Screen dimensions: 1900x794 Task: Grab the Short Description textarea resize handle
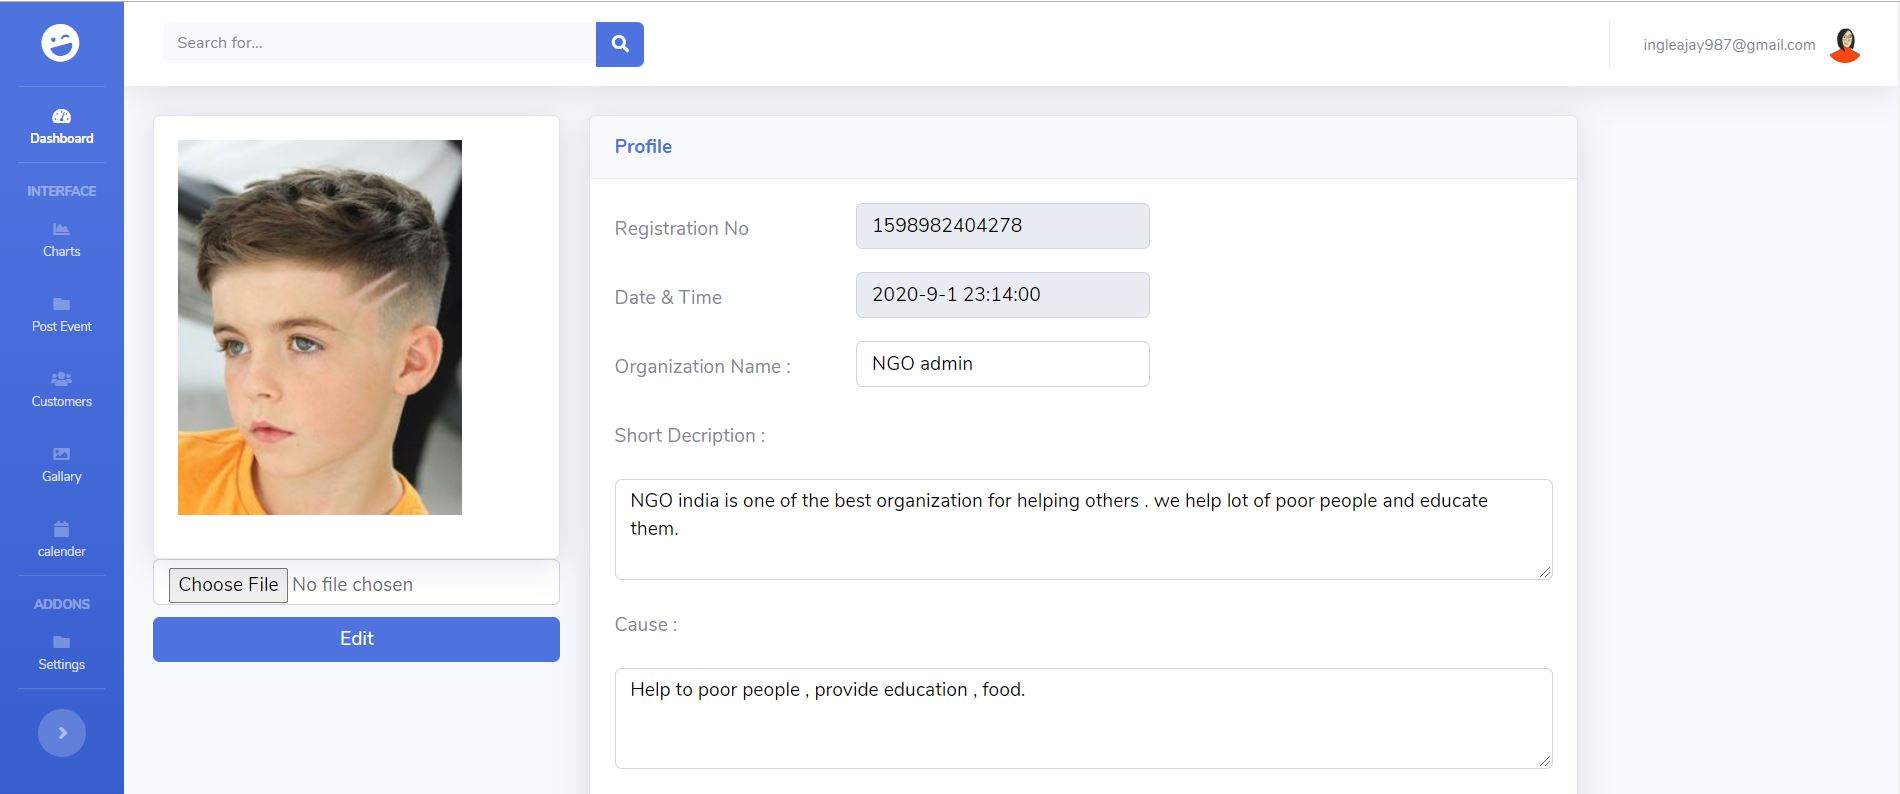pyautogui.click(x=1545, y=572)
